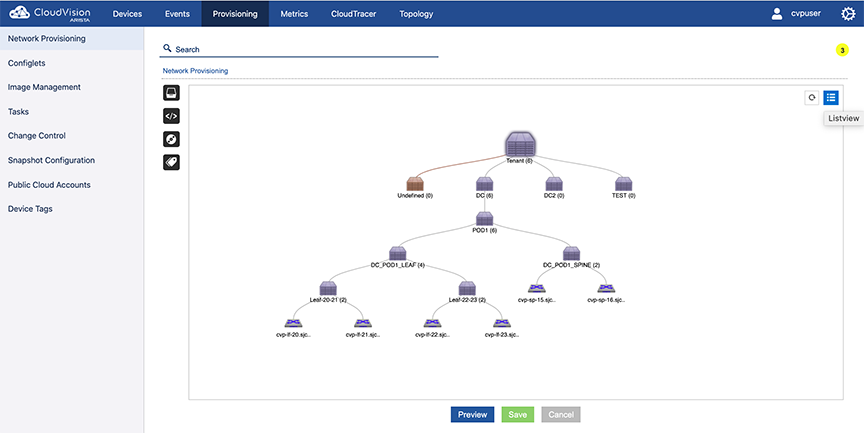
Task: Select the Tenant root container
Action: (x=520, y=145)
